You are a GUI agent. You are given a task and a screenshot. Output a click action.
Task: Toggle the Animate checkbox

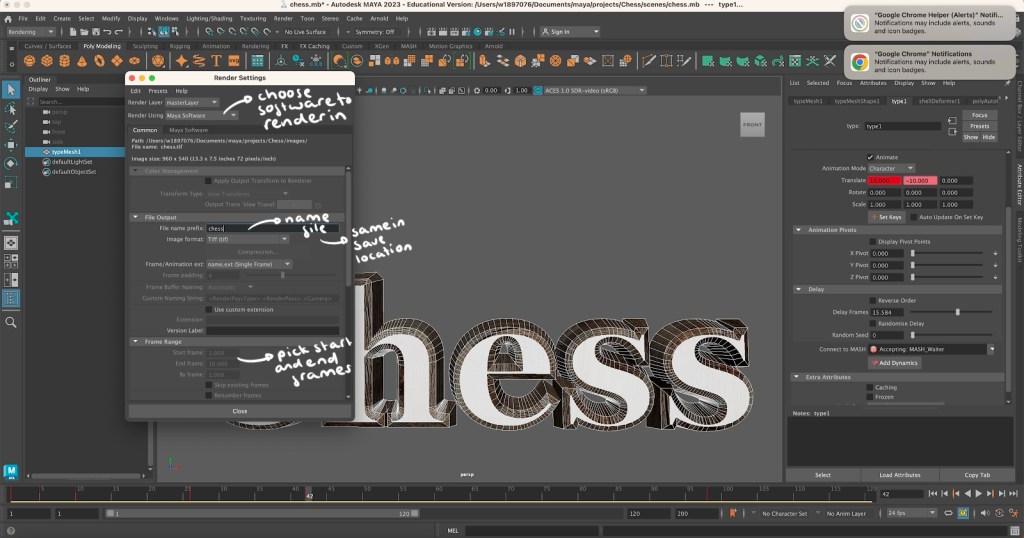(x=870, y=157)
